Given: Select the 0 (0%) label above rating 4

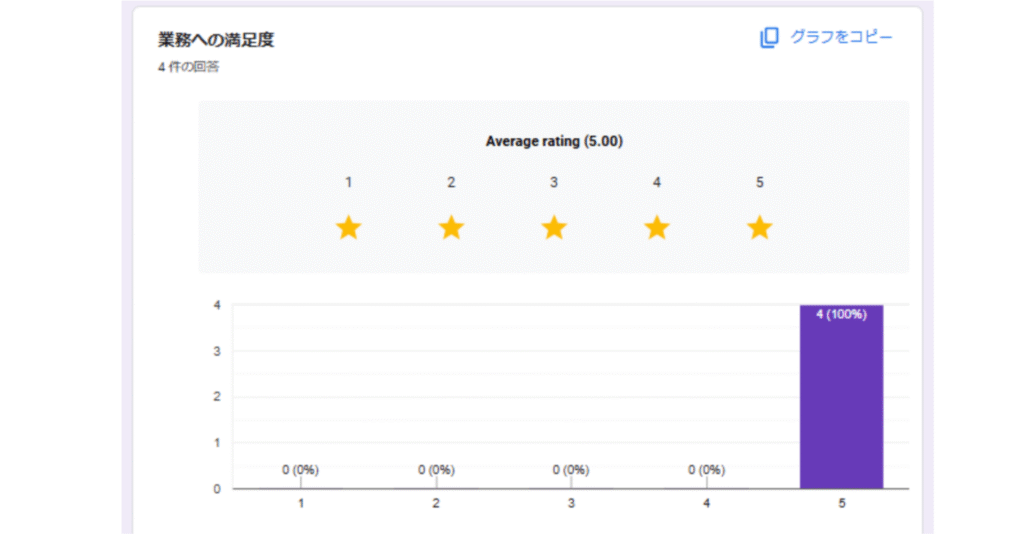Looking at the screenshot, I should 706,470.
